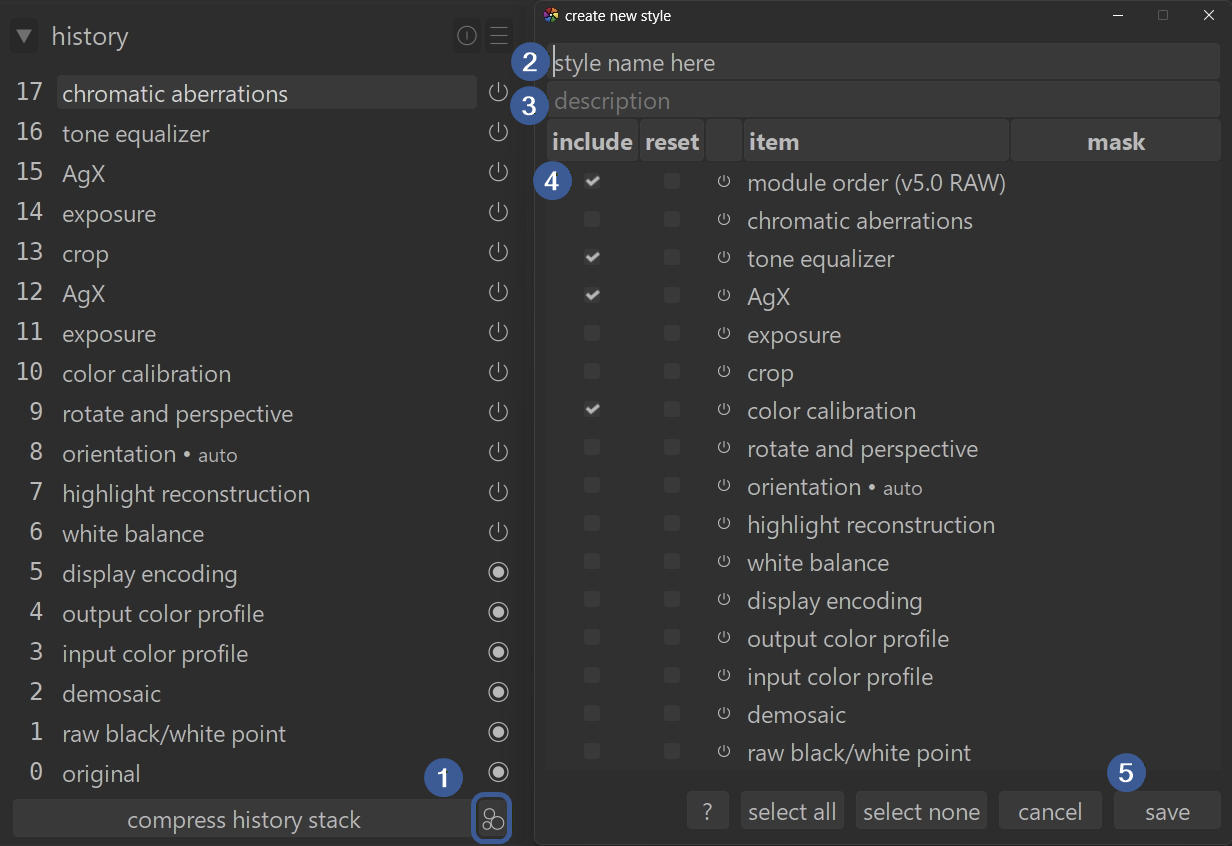
Task: Toggle power icon for chromatic aberrations in history
Action: pos(498,93)
